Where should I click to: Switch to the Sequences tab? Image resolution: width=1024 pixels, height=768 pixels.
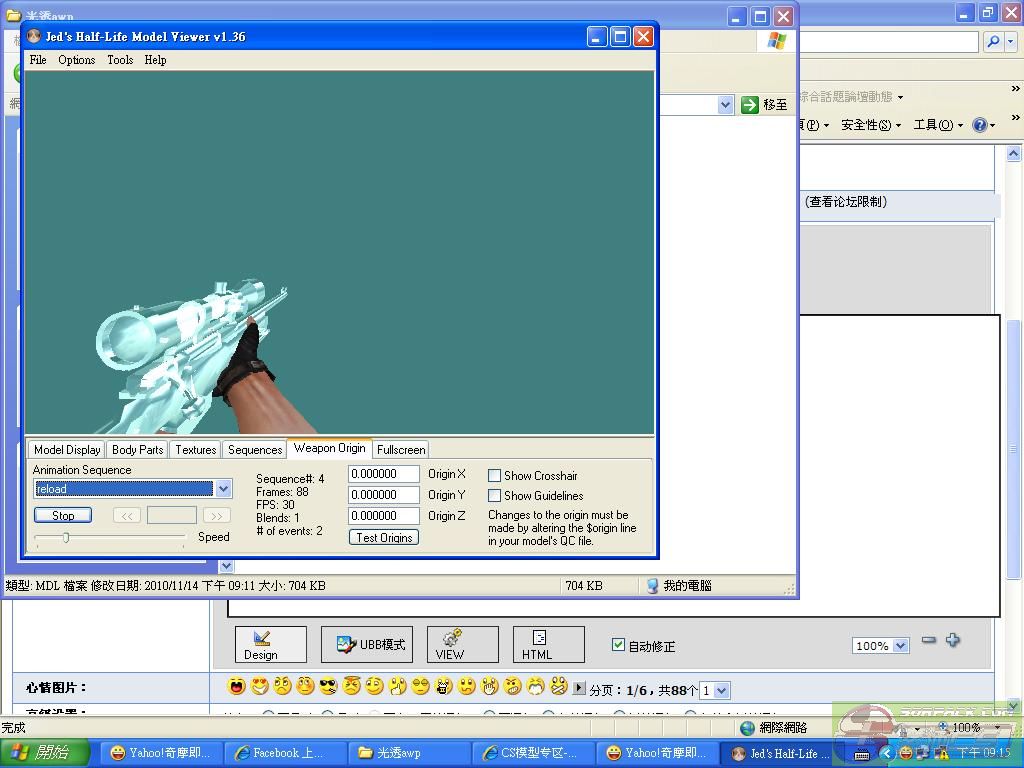[255, 449]
